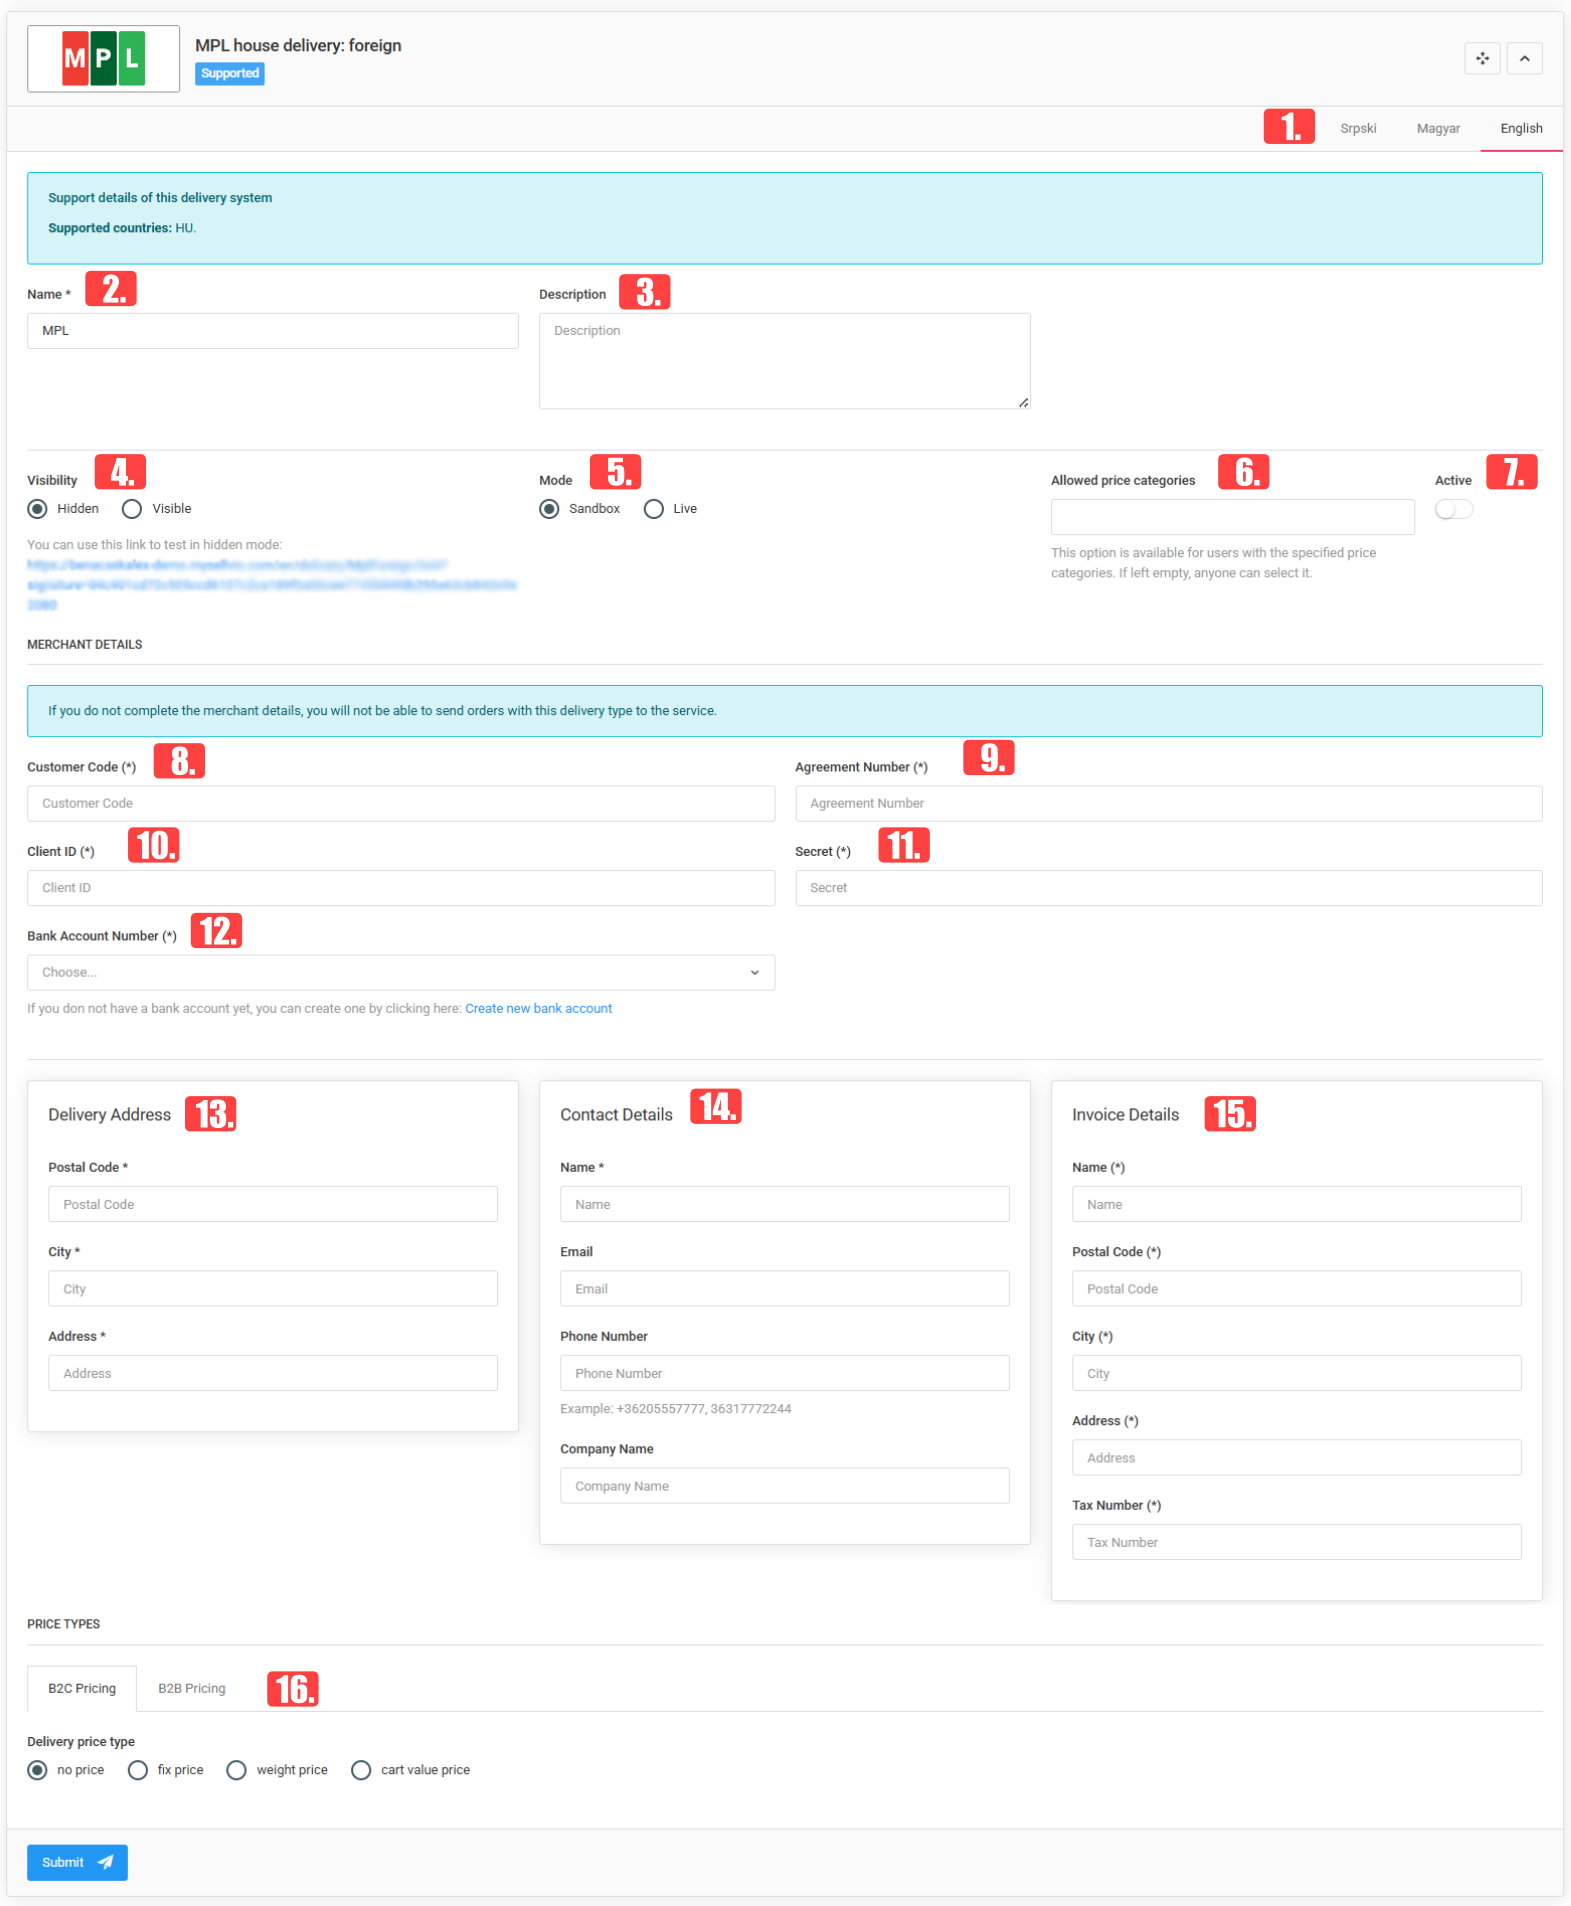Select the Visible visibility option
1571x1906 pixels.
pyautogui.click(x=132, y=509)
